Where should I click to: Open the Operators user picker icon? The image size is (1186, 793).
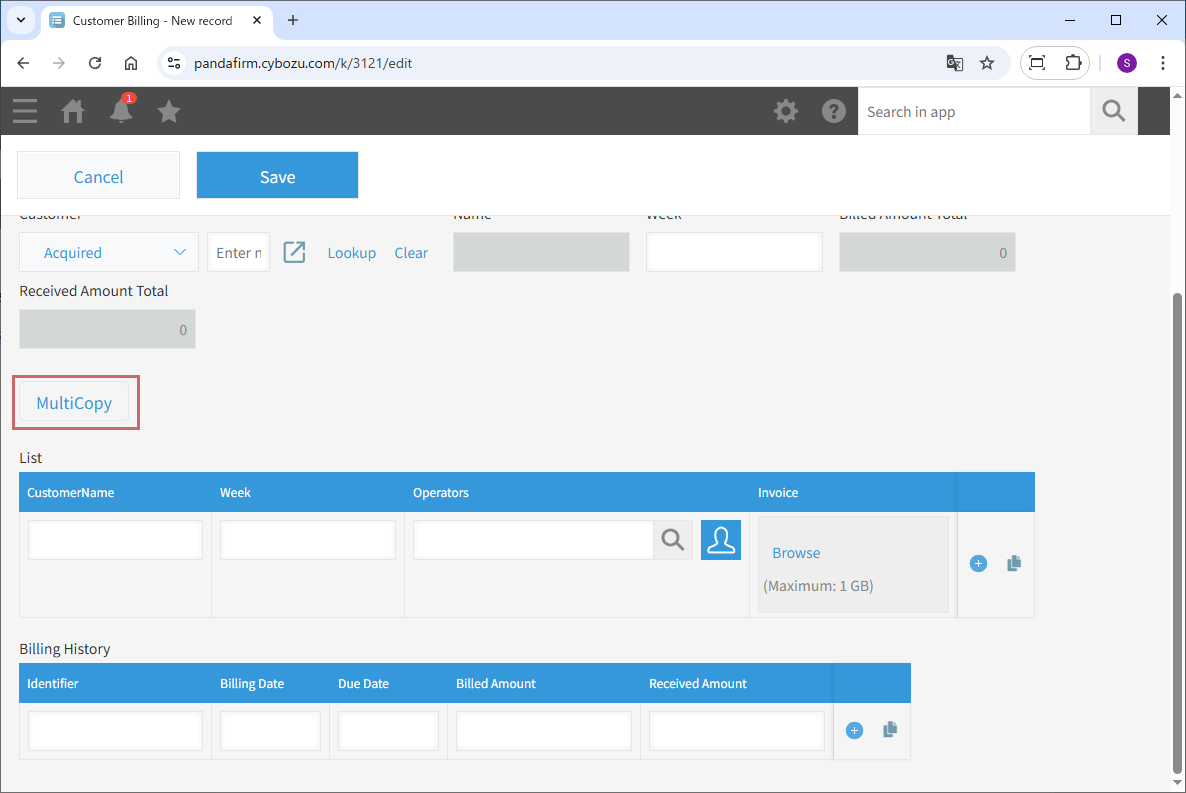(x=720, y=540)
